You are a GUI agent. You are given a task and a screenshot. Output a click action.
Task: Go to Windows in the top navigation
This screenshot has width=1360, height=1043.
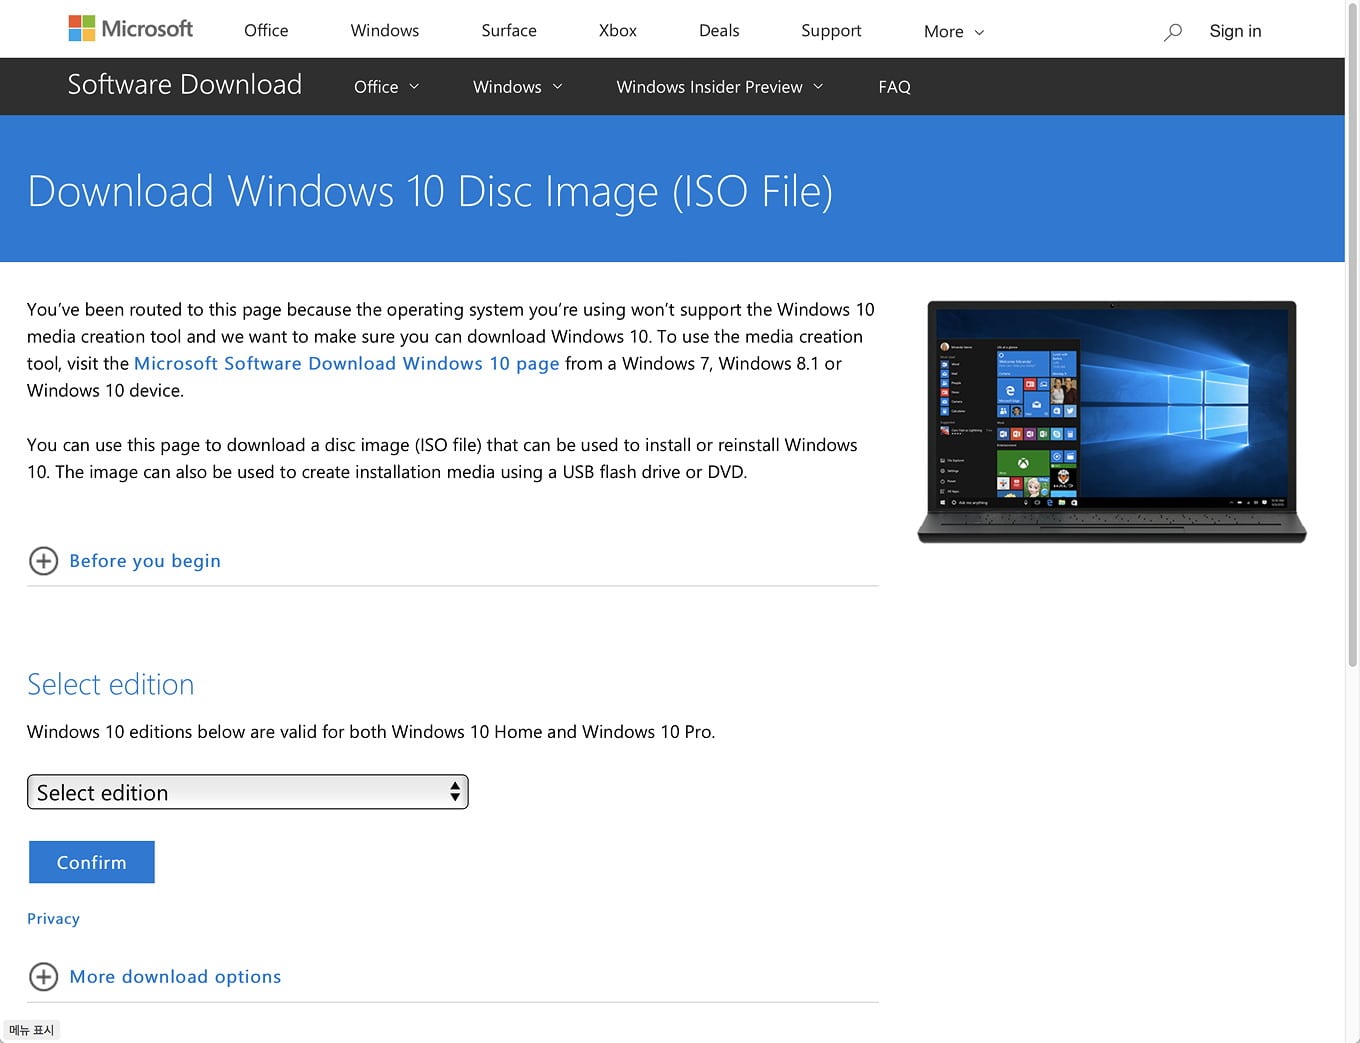(385, 31)
